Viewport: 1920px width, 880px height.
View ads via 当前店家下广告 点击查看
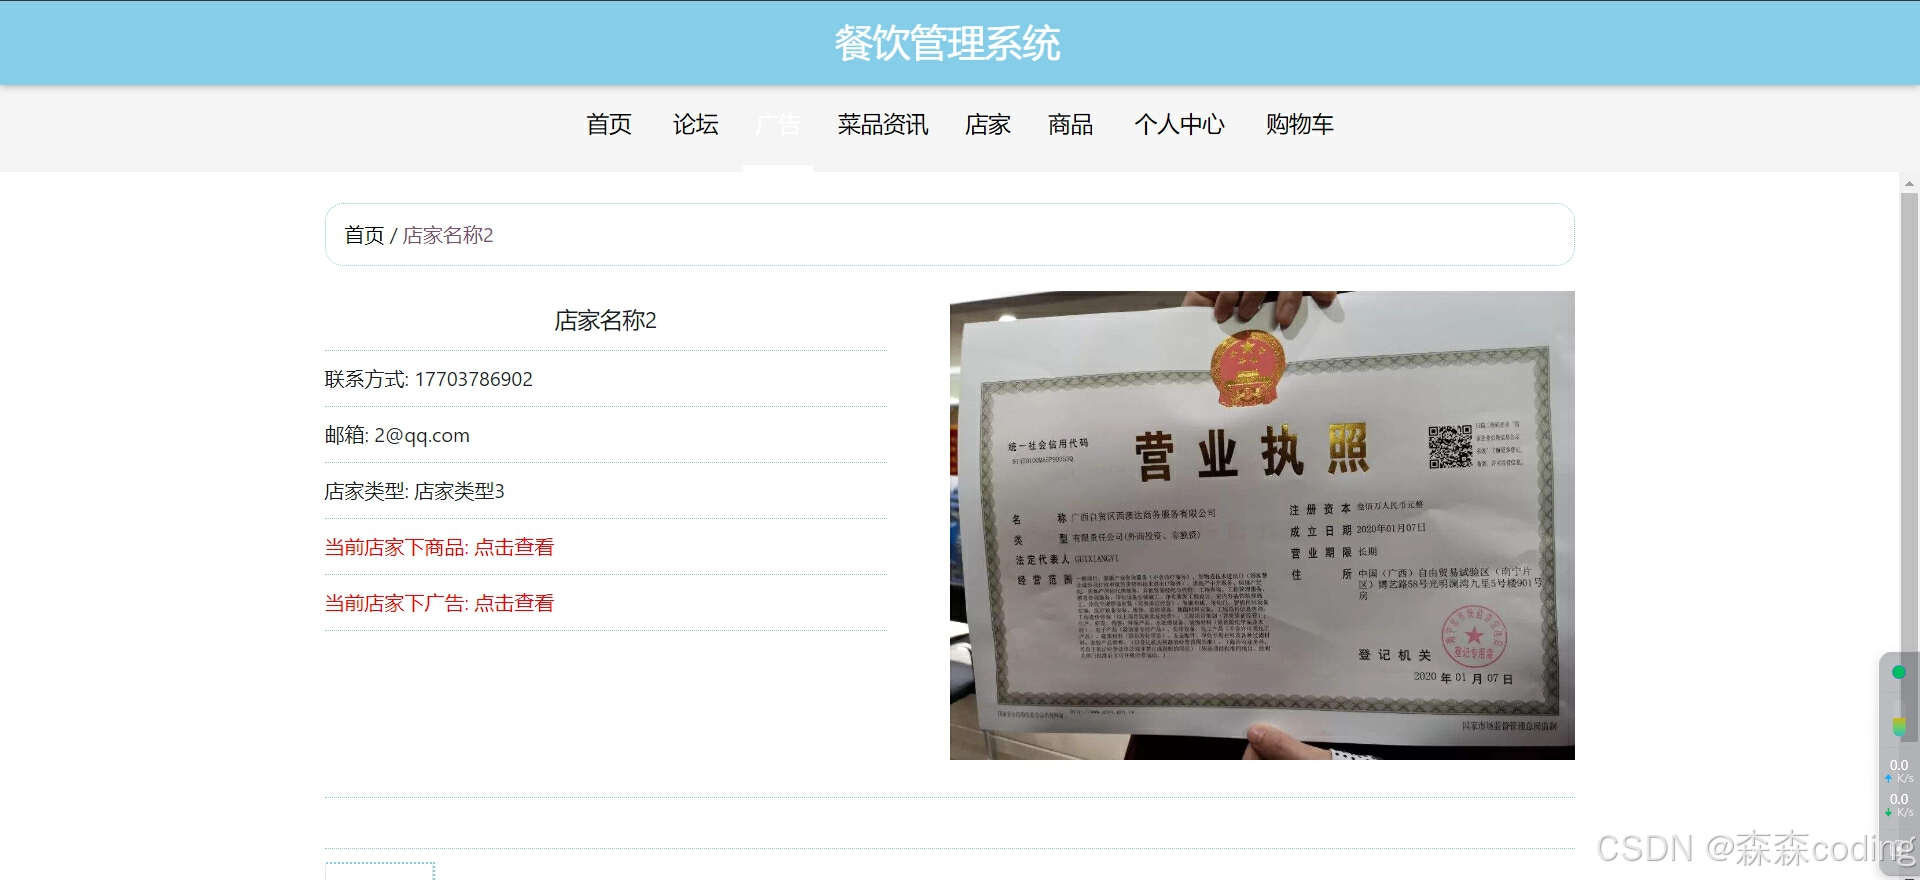click(439, 603)
